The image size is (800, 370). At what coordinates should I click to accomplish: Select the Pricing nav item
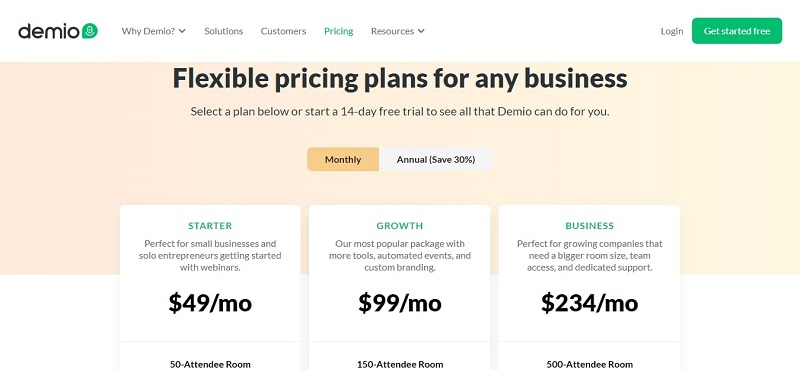[x=338, y=31]
